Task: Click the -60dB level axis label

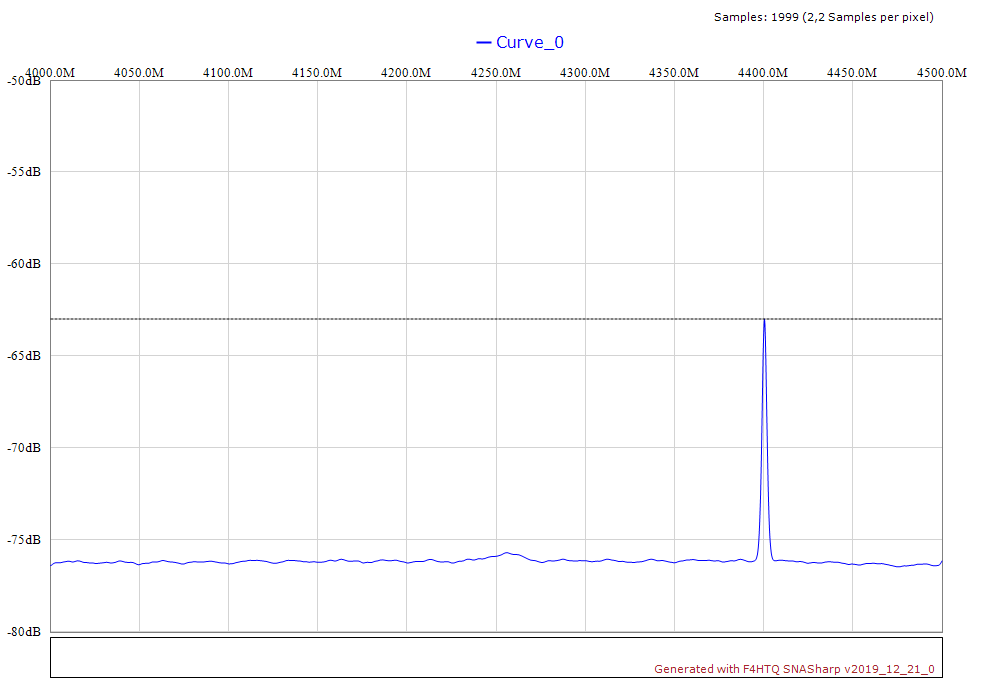Action: click(23, 264)
